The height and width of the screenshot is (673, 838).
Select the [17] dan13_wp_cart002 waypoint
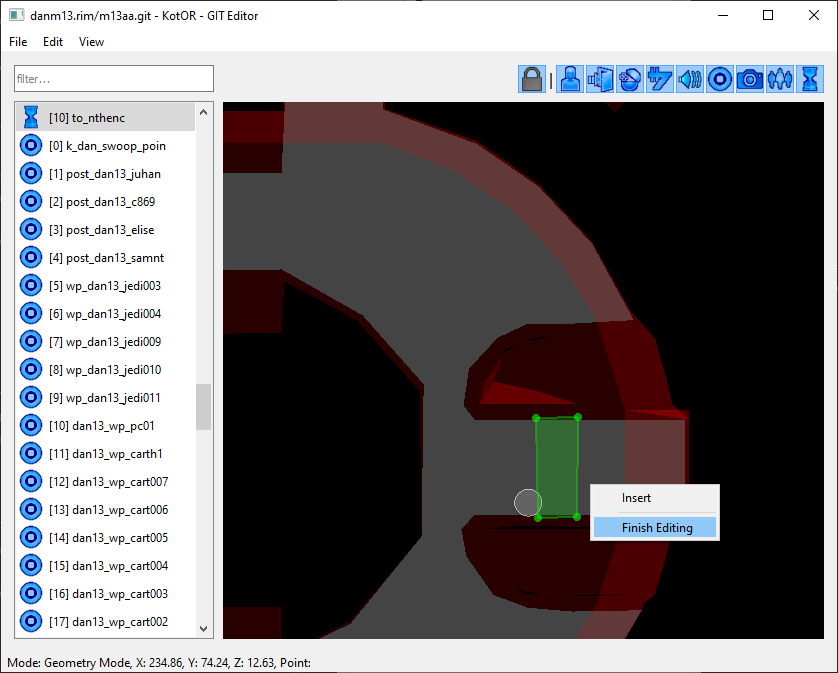(x=105, y=622)
